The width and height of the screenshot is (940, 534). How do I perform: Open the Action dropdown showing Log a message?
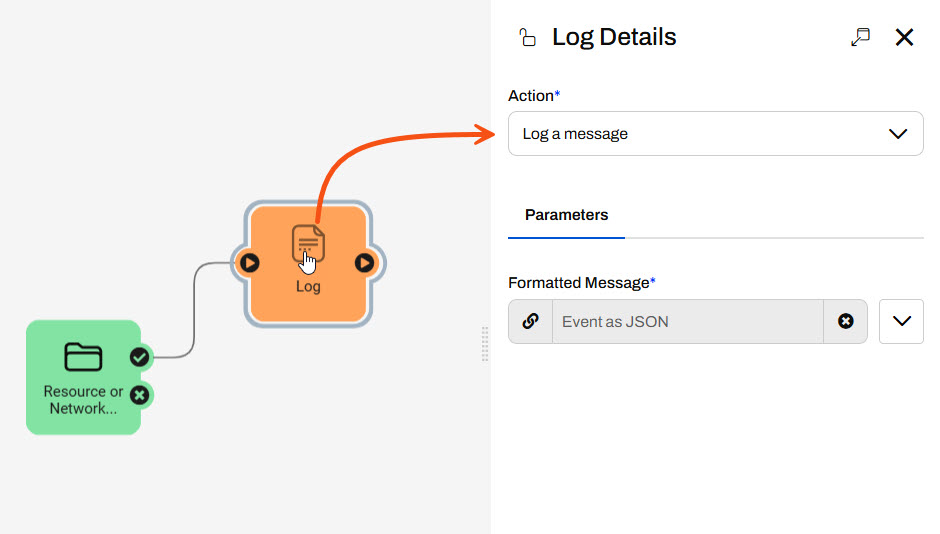(x=715, y=133)
